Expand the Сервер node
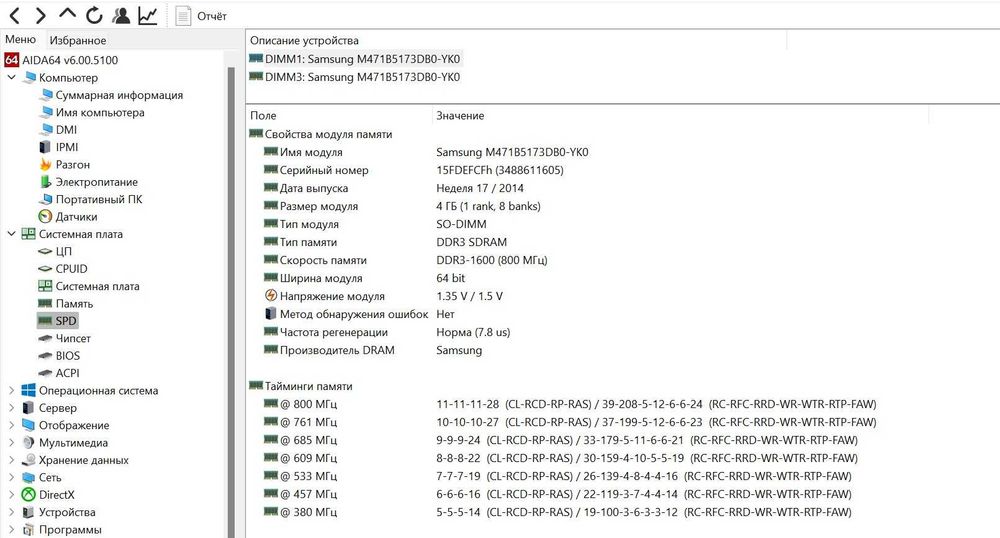 pyautogui.click(x=11, y=407)
